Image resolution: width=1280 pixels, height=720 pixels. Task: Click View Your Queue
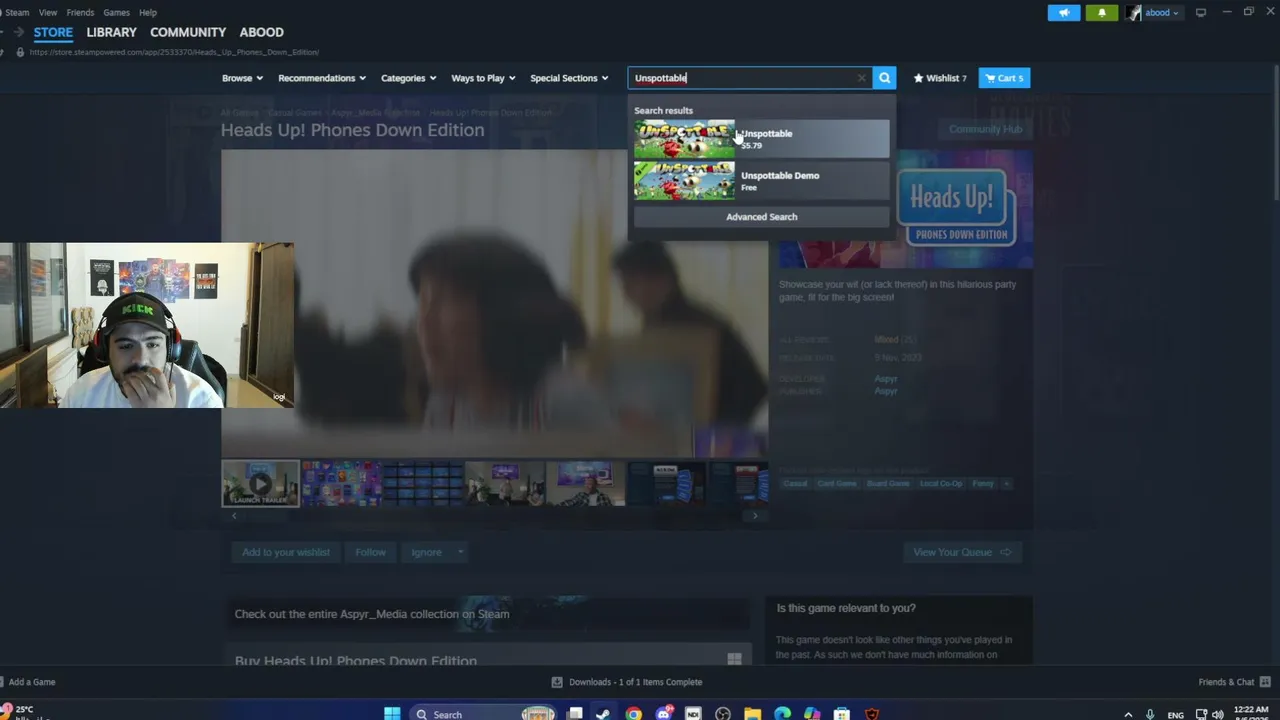[962, 552]
